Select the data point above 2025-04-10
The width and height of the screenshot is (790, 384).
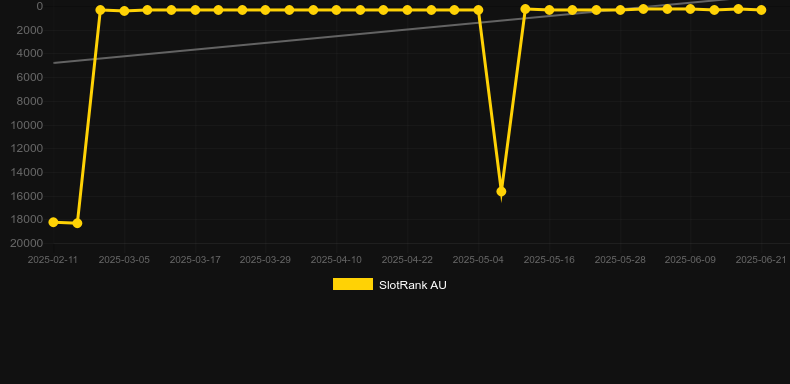click(x=336, y=10)
